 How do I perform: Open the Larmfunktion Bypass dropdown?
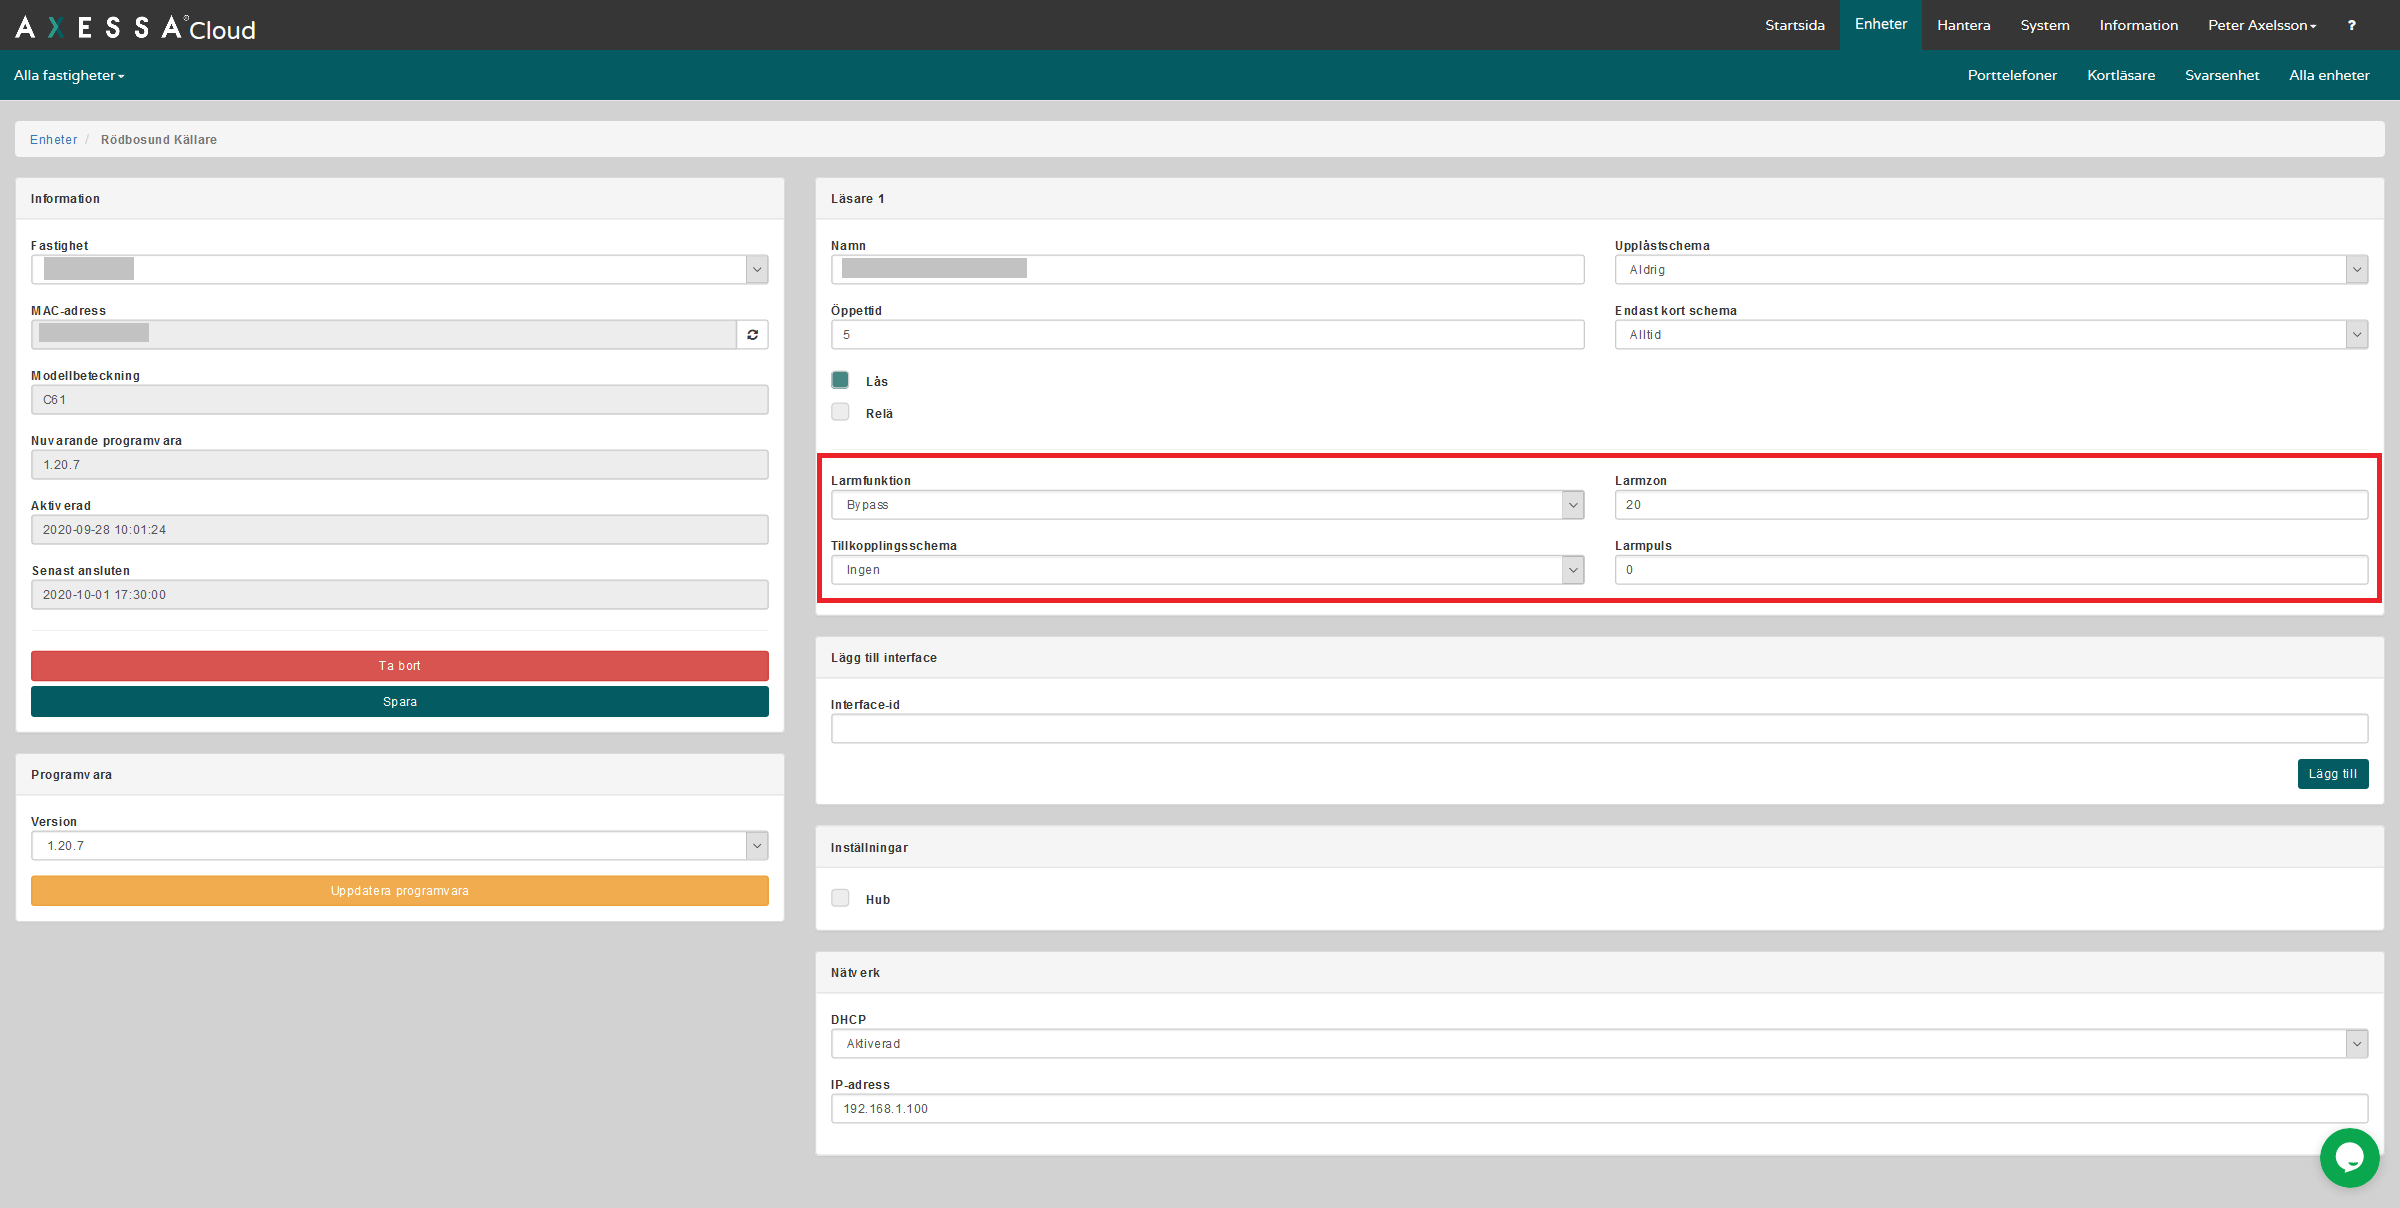(1207, 505)
